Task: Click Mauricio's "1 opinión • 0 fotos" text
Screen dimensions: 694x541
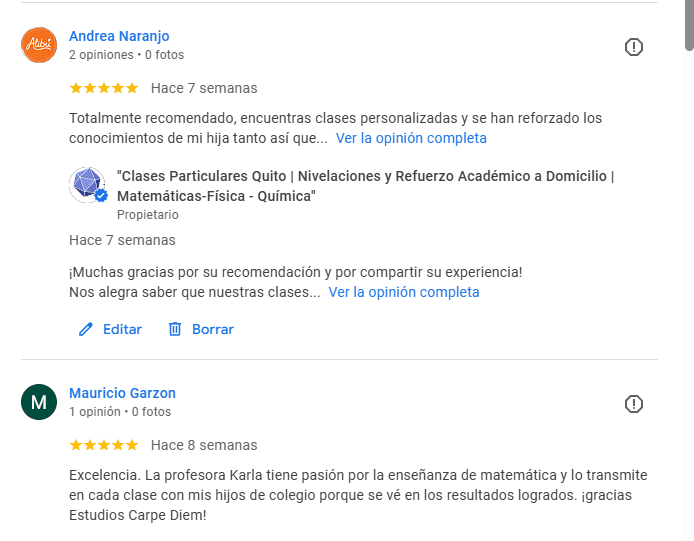Action: click(120, 411)
